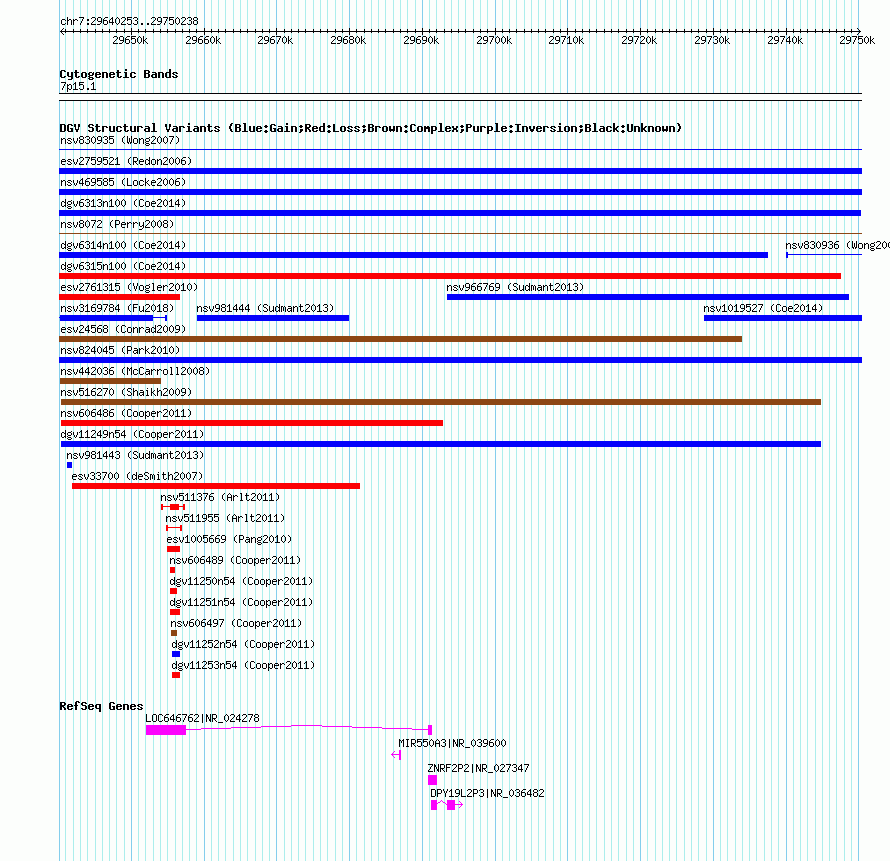890x861 pixels.
Task: Select the MIR550A3 magenta arrow glyph
Action: coord(396,755)
